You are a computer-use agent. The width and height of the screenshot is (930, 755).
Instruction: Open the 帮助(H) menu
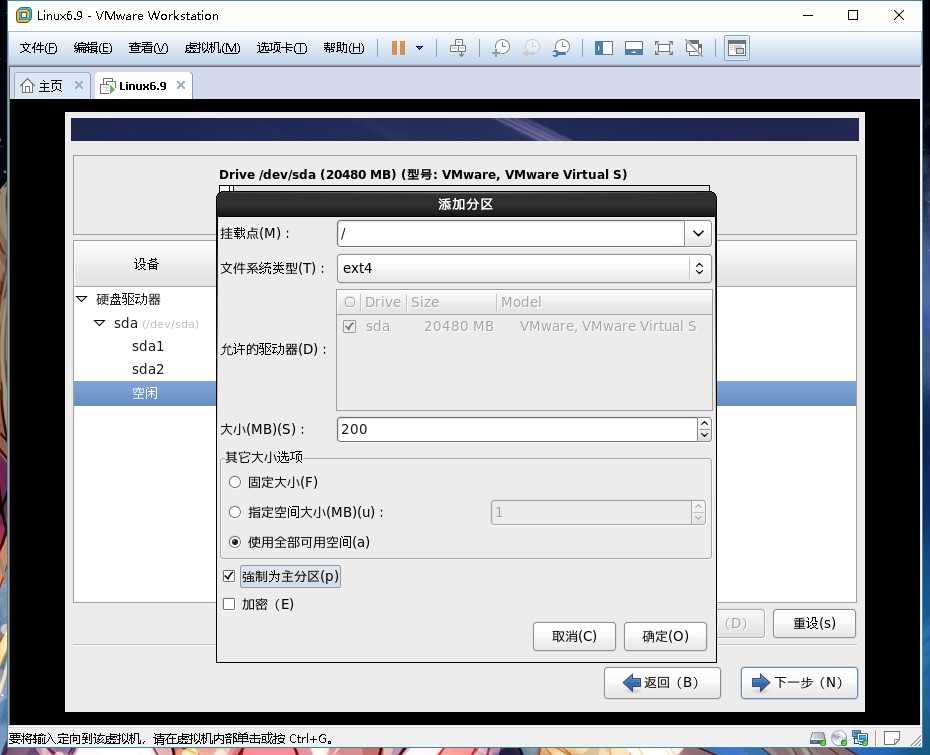coord(343,48)
